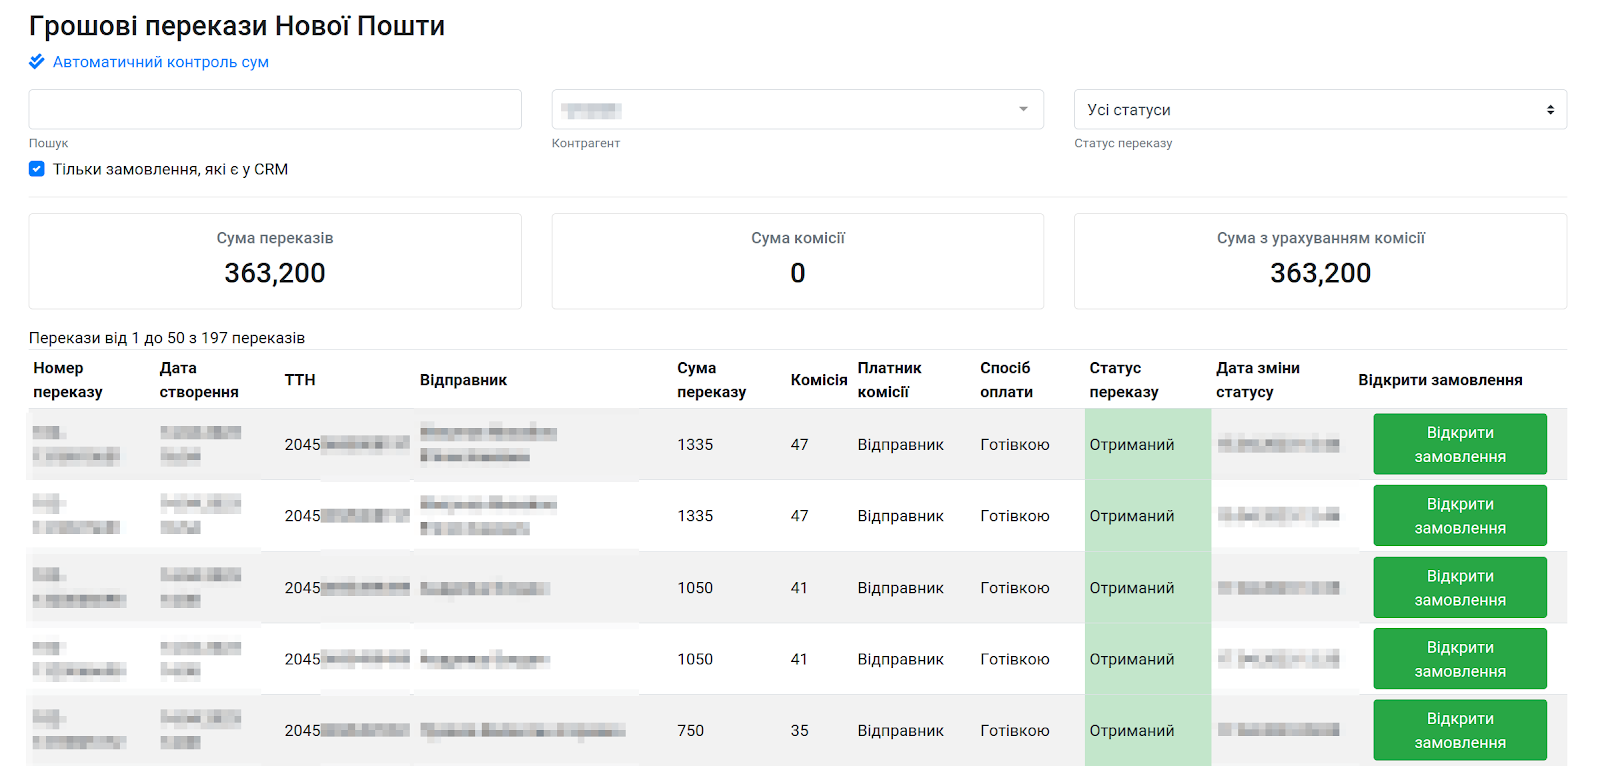
Task: Uncheck Тільки замовлення, які є у CRM
Action: pyautogui.click(x=37, y=169)
